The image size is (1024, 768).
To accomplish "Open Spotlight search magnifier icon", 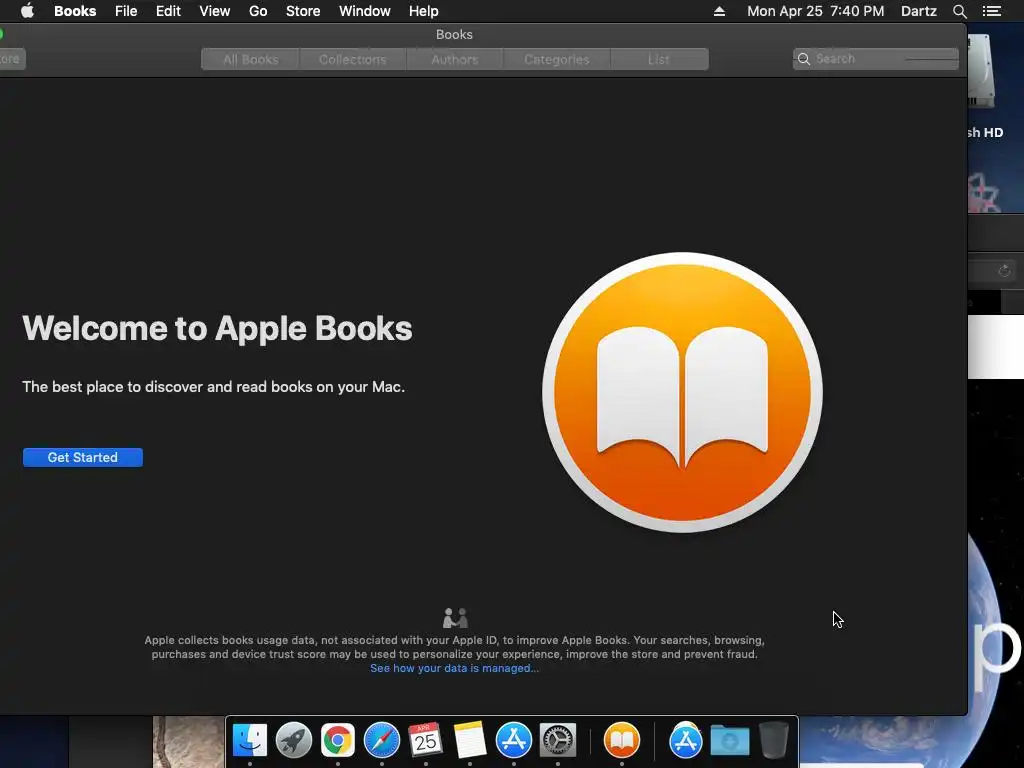I will (959, 11).
